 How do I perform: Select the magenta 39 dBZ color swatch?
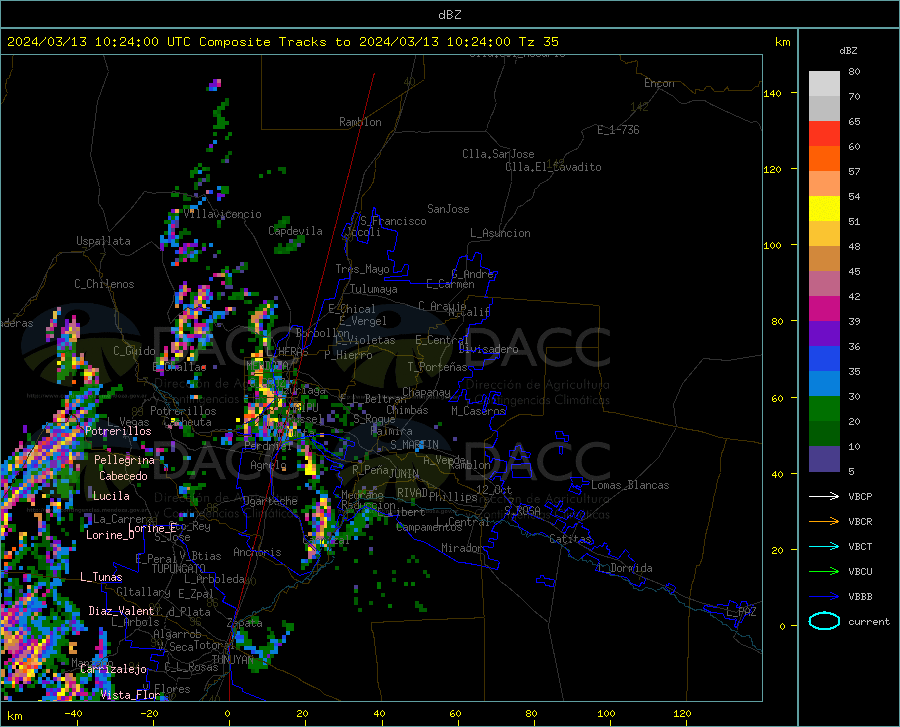(824, 309)
